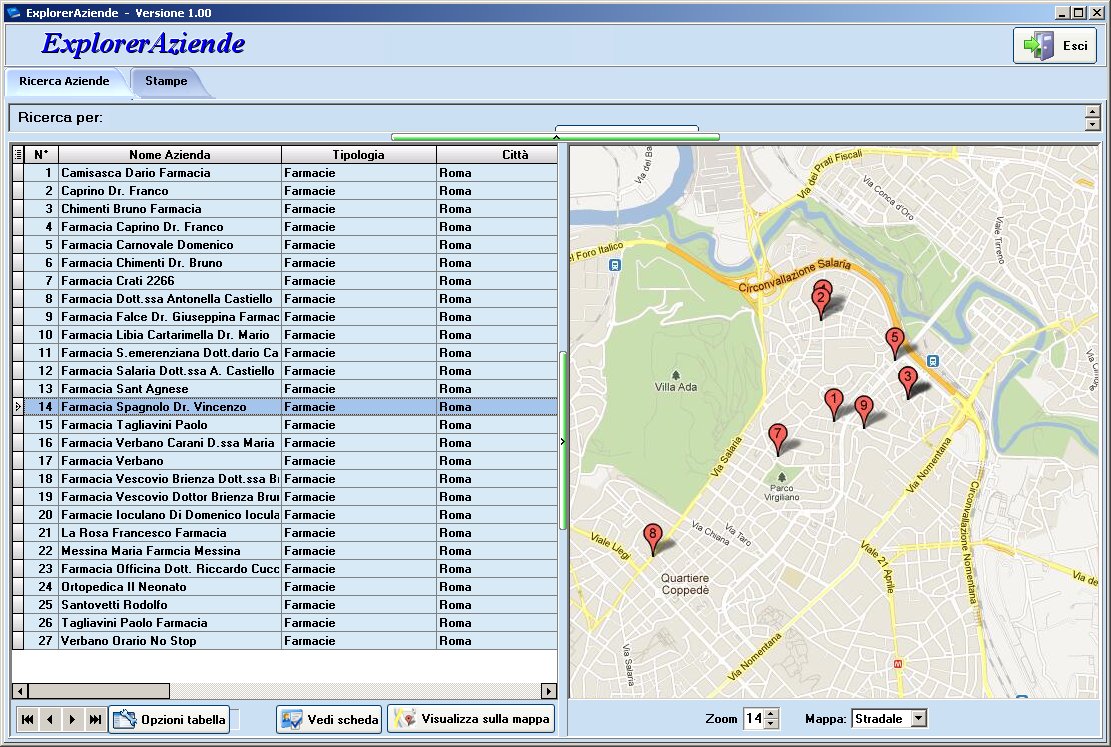Viewport: 1111px width, 747px height.
Task: Collapse table via vertical splitter arrow
Action: pos(563,441)
